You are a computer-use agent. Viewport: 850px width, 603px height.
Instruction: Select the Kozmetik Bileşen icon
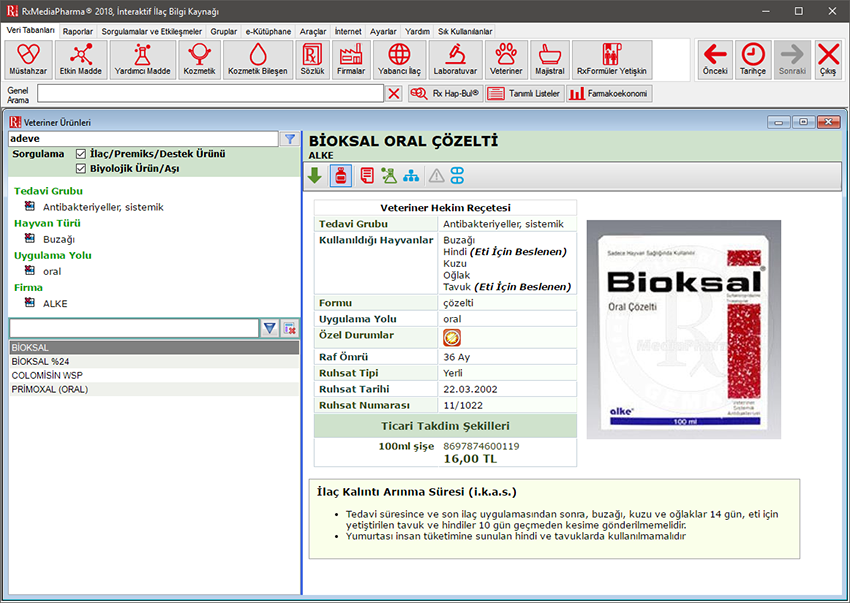(257, 59)
